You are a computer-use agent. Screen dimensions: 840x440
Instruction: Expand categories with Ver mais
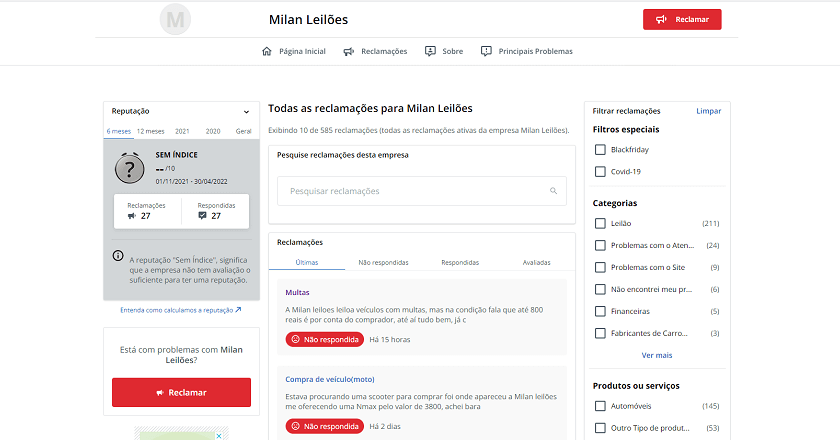[x=656, y=355]
